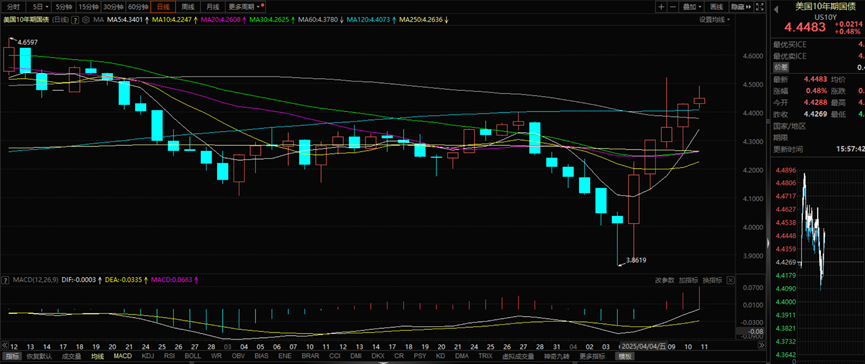Close the MACD indicator panel

pyautogui.click(x=731, y=280)
